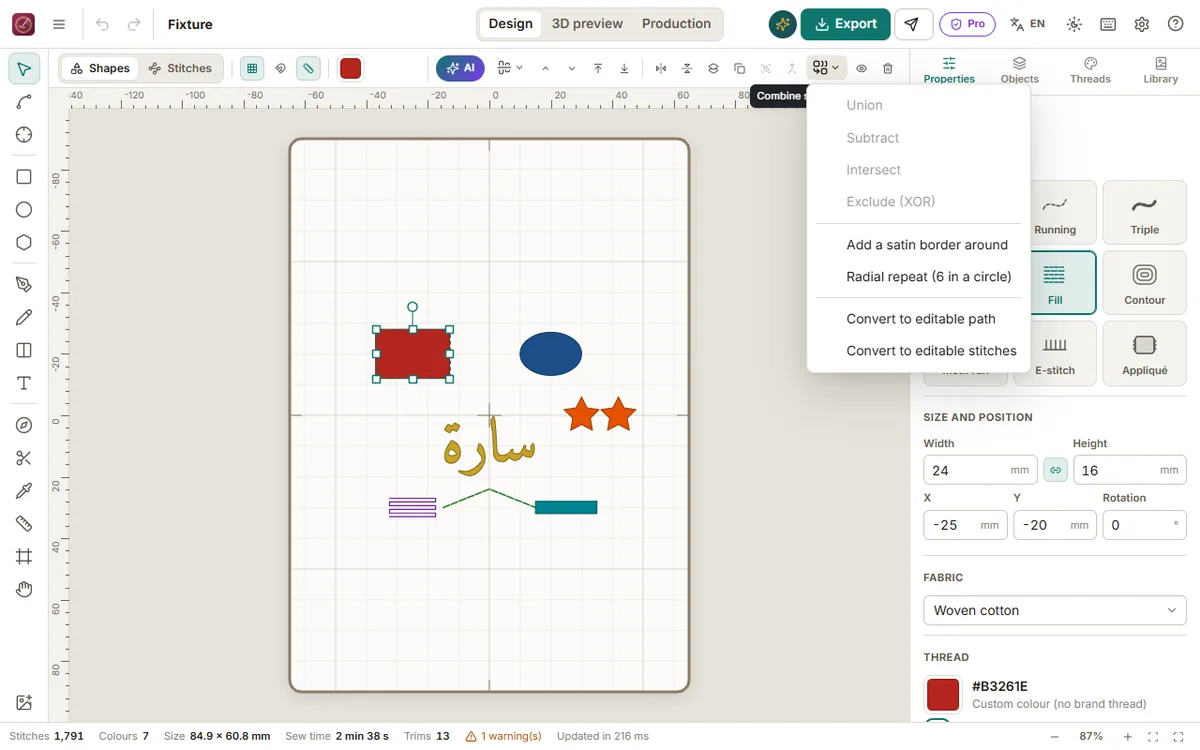This screenshot has width=1200, height=750.
Task: Toggle the aspect ratio lock link
Action: click(x=1055, y=470)
